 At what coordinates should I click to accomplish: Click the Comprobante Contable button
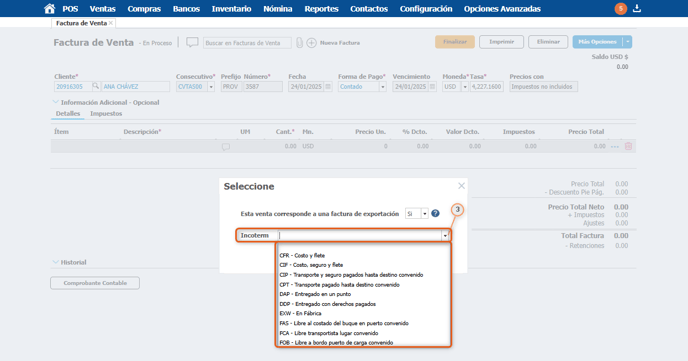click(x=95, y=283)
